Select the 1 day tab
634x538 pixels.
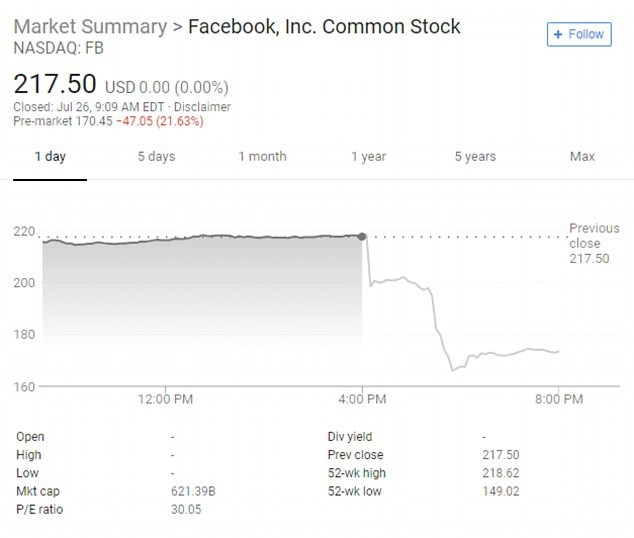(x=50, y=156)
